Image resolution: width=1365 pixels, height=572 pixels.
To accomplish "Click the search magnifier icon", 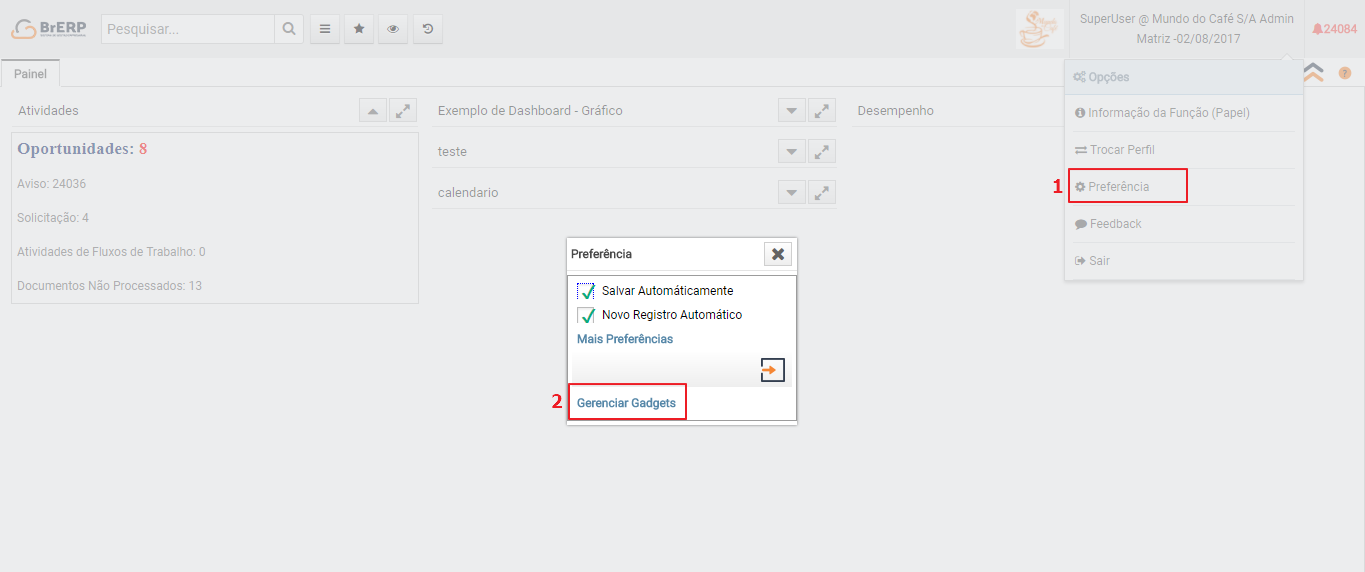I will click(x=289, y=29).
